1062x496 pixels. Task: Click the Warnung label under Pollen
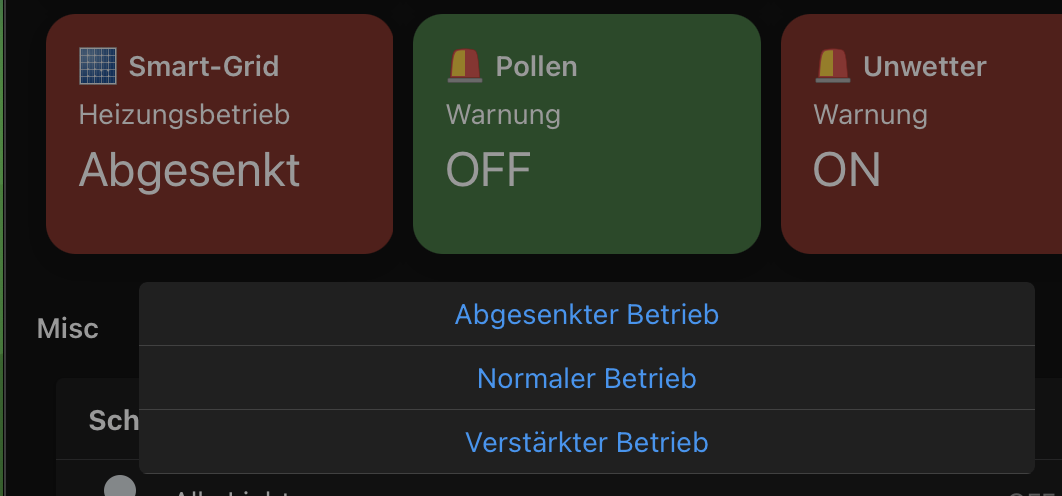tap(503, 115)
